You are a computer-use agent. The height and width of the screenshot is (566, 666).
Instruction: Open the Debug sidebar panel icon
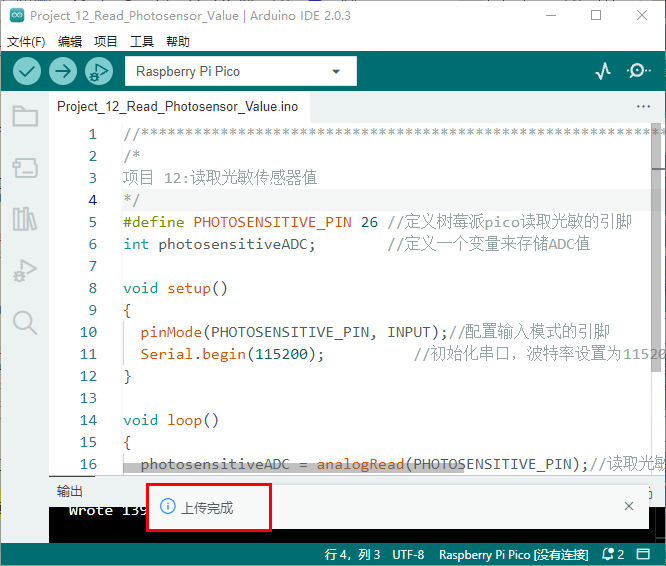click(x=25, y=270)
